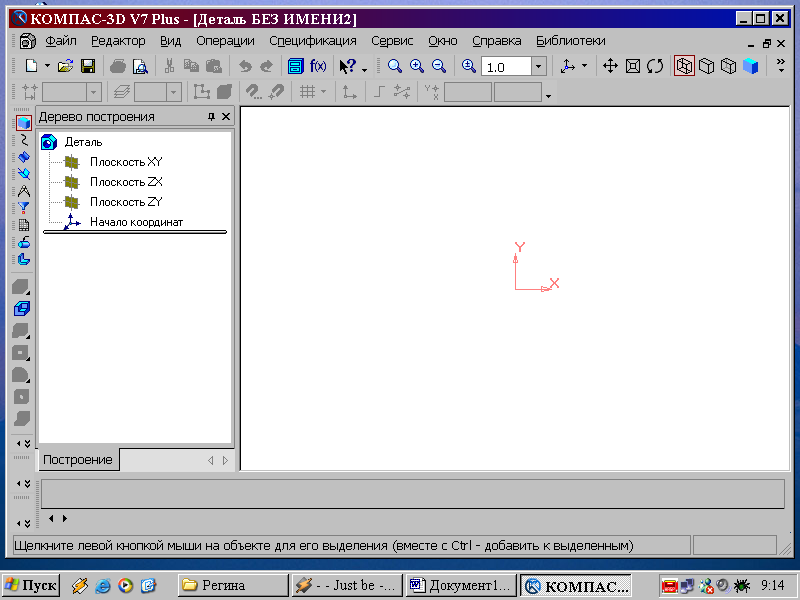This screenshot has width=800, height=600.
Task: Open the Library manager icon
Action: coord(295,66)
